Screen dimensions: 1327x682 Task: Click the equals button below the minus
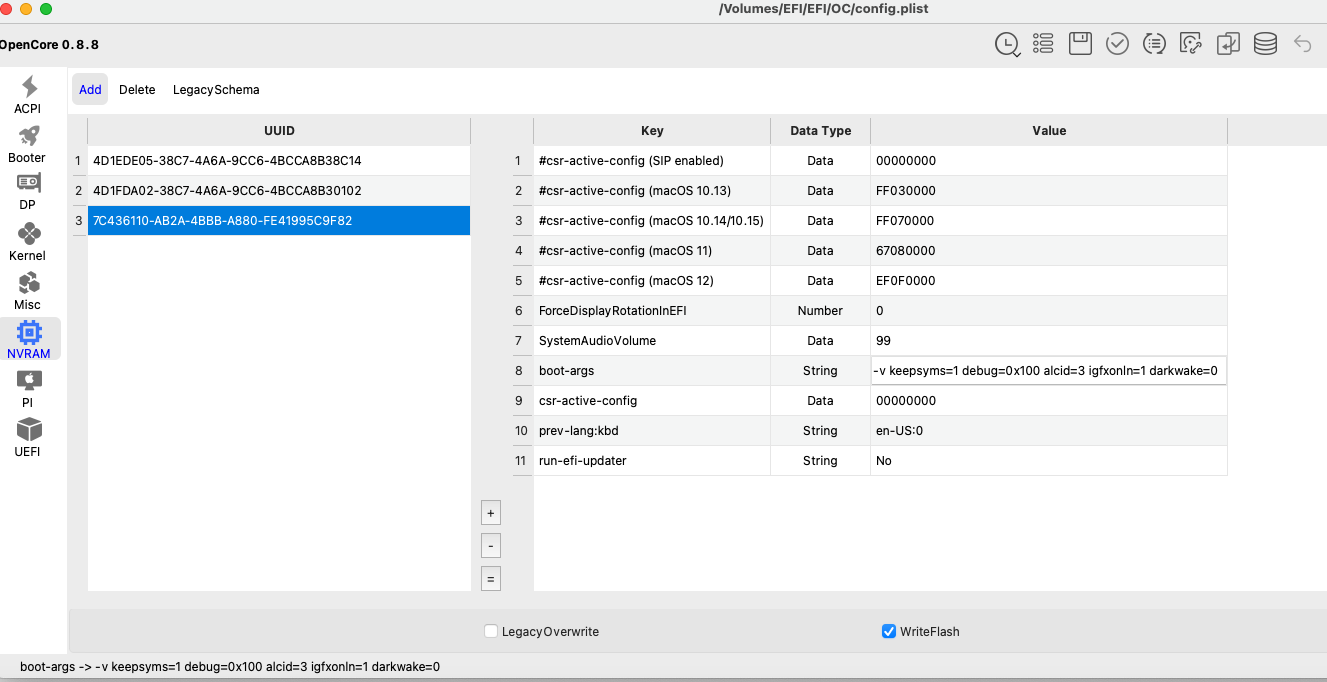click(490, 578)
